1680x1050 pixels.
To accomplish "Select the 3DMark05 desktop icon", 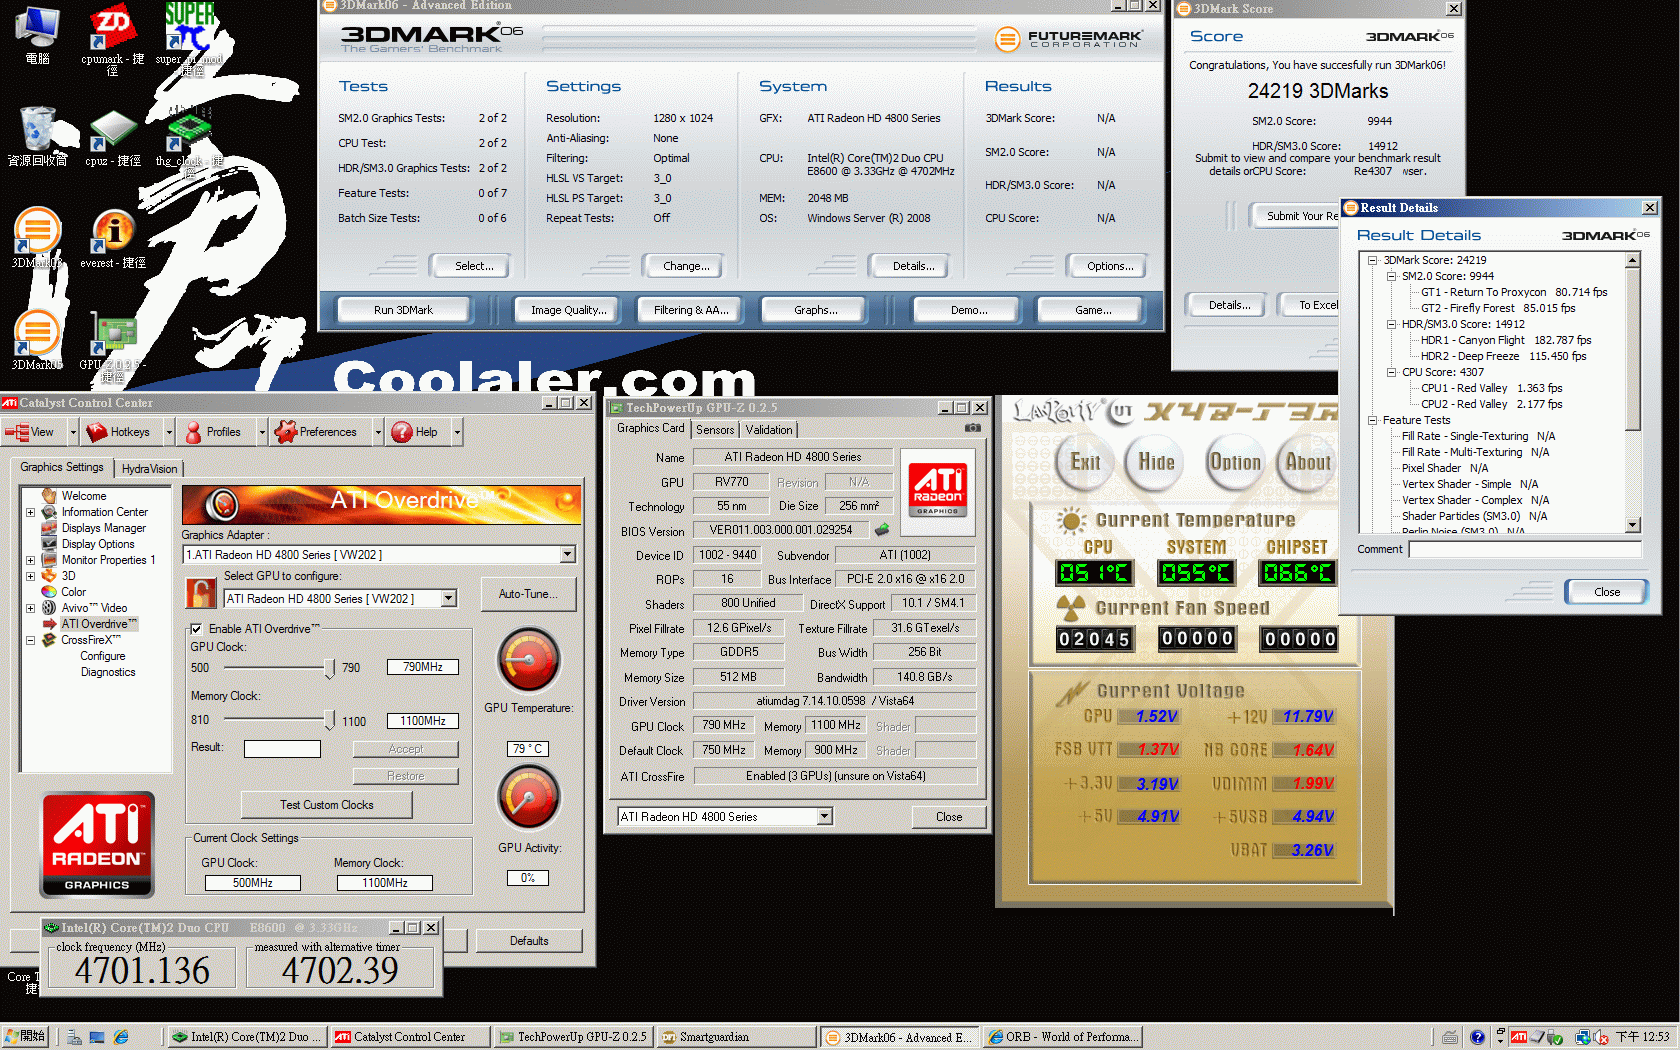I will [x=37, y=340].
